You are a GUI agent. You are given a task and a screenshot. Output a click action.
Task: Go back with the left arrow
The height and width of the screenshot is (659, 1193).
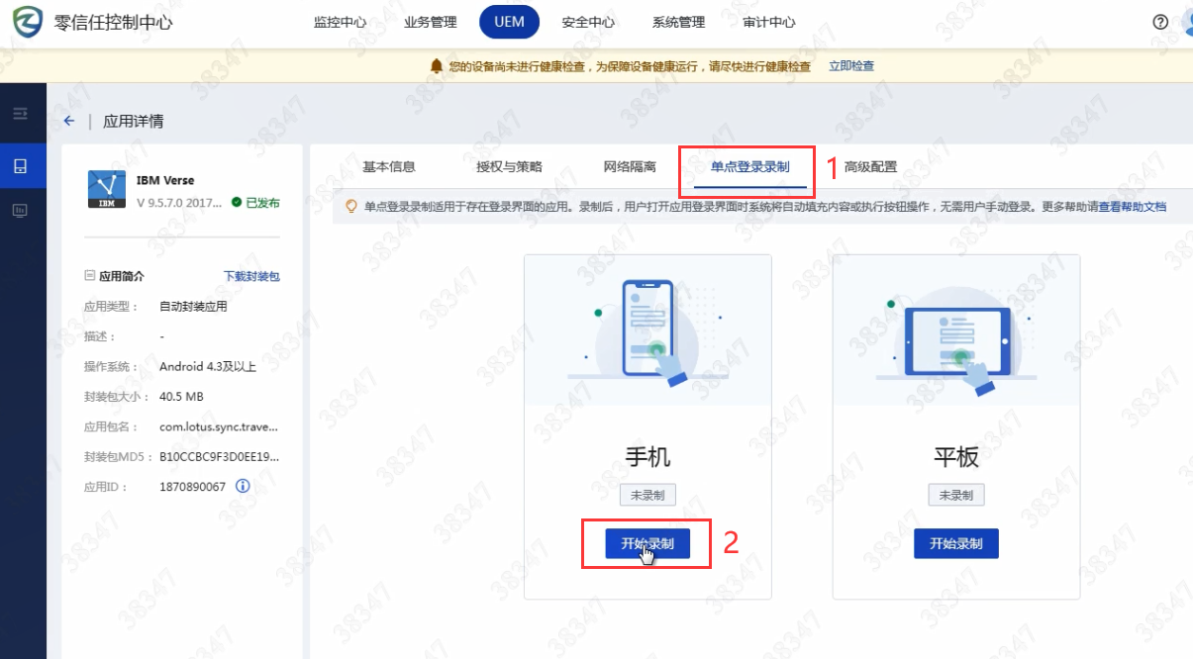tap(69, 121)
